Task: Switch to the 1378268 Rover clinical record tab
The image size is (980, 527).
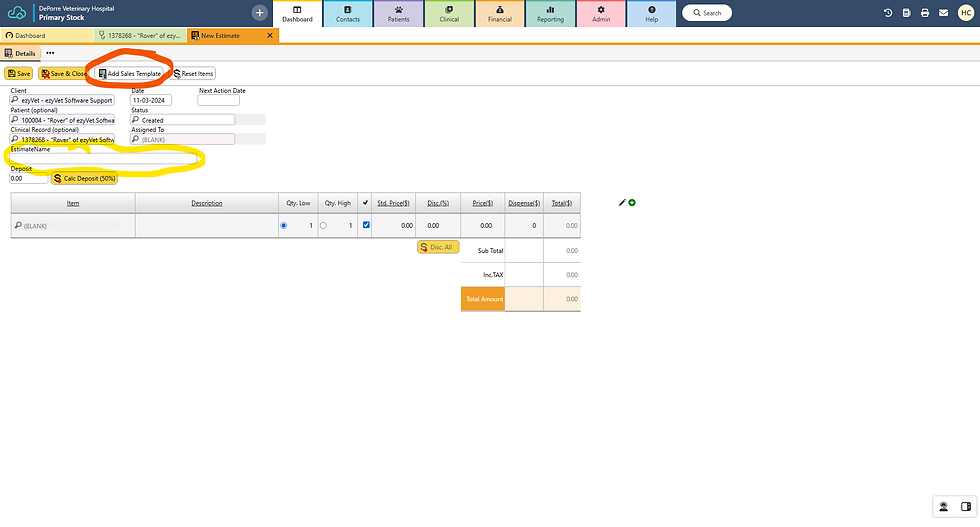Action: [x=140, y=36]
